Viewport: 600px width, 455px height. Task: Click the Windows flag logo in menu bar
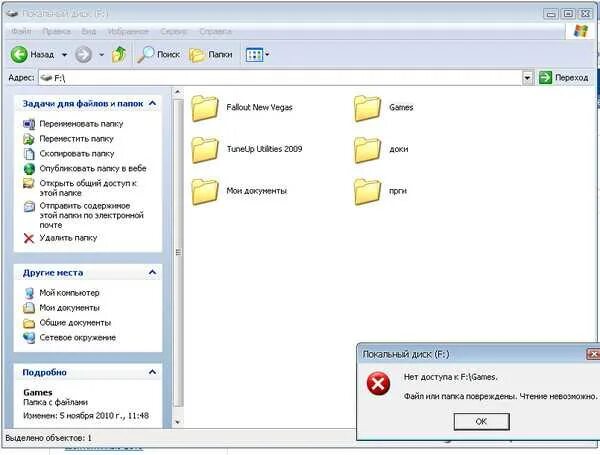click(x=580, y=31)
